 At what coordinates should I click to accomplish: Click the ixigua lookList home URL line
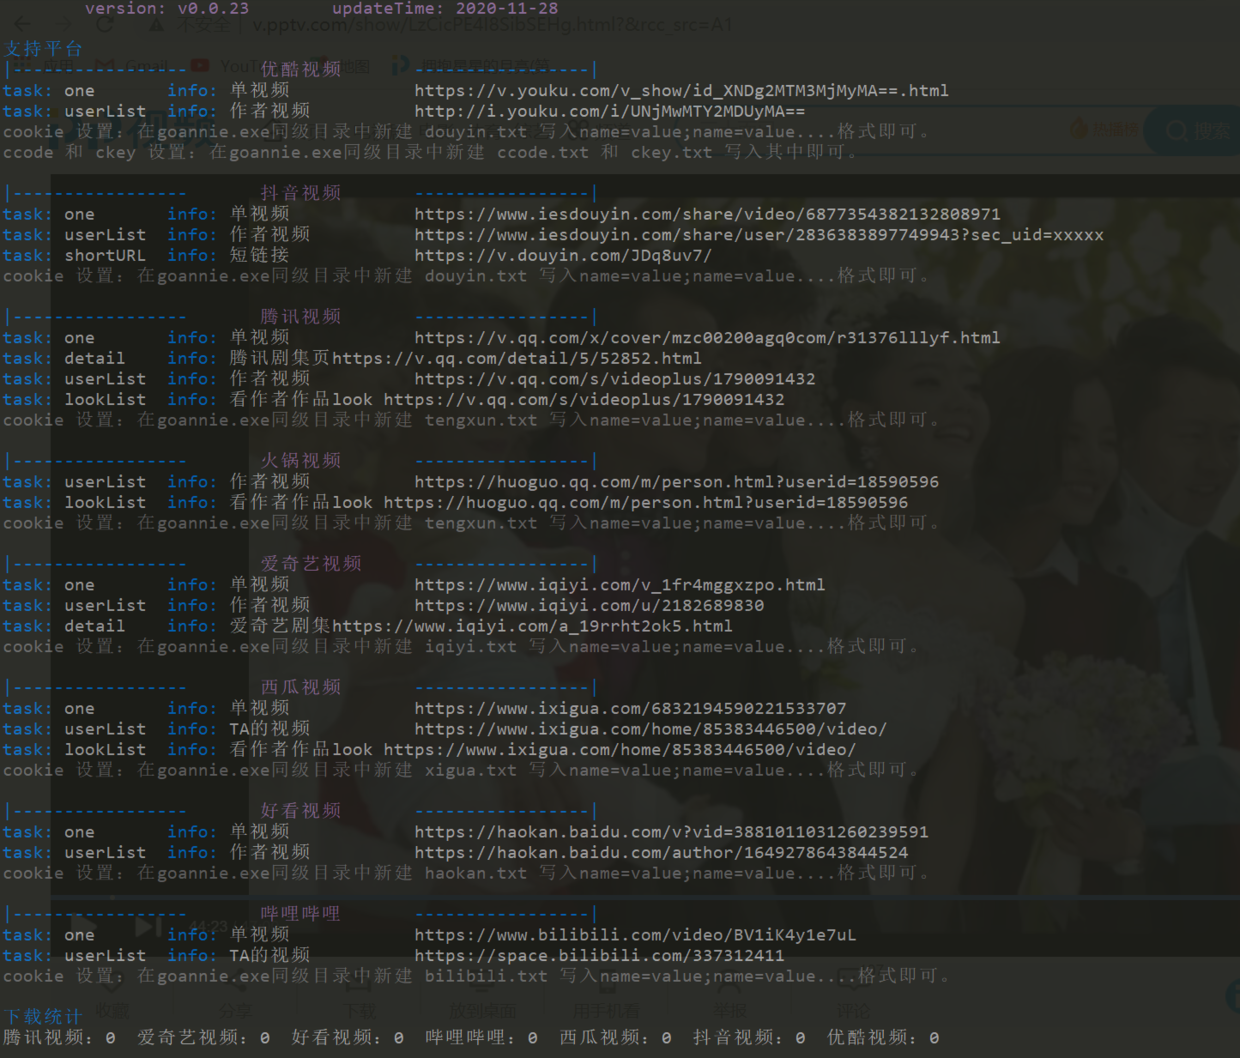(620, 750)
